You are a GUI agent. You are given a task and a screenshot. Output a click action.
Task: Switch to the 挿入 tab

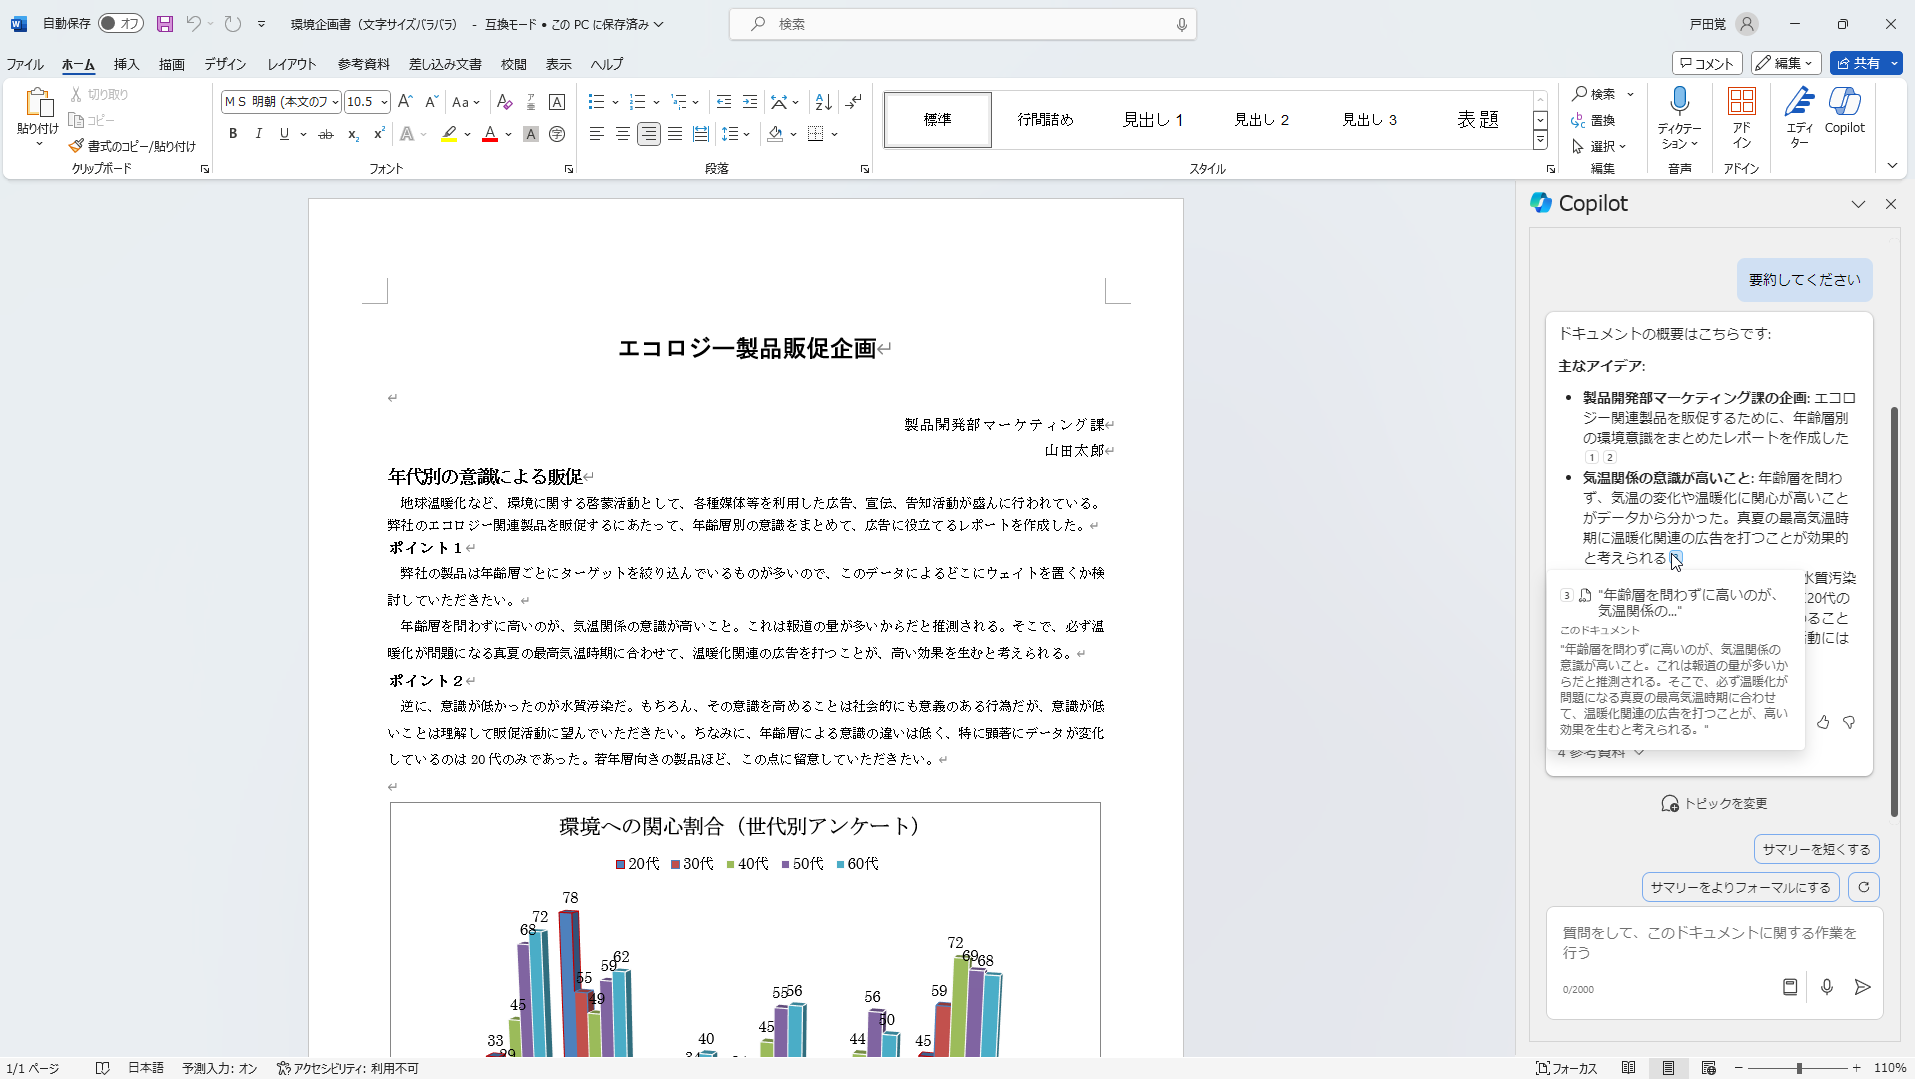pyautogui.click(x=126, y=64)
